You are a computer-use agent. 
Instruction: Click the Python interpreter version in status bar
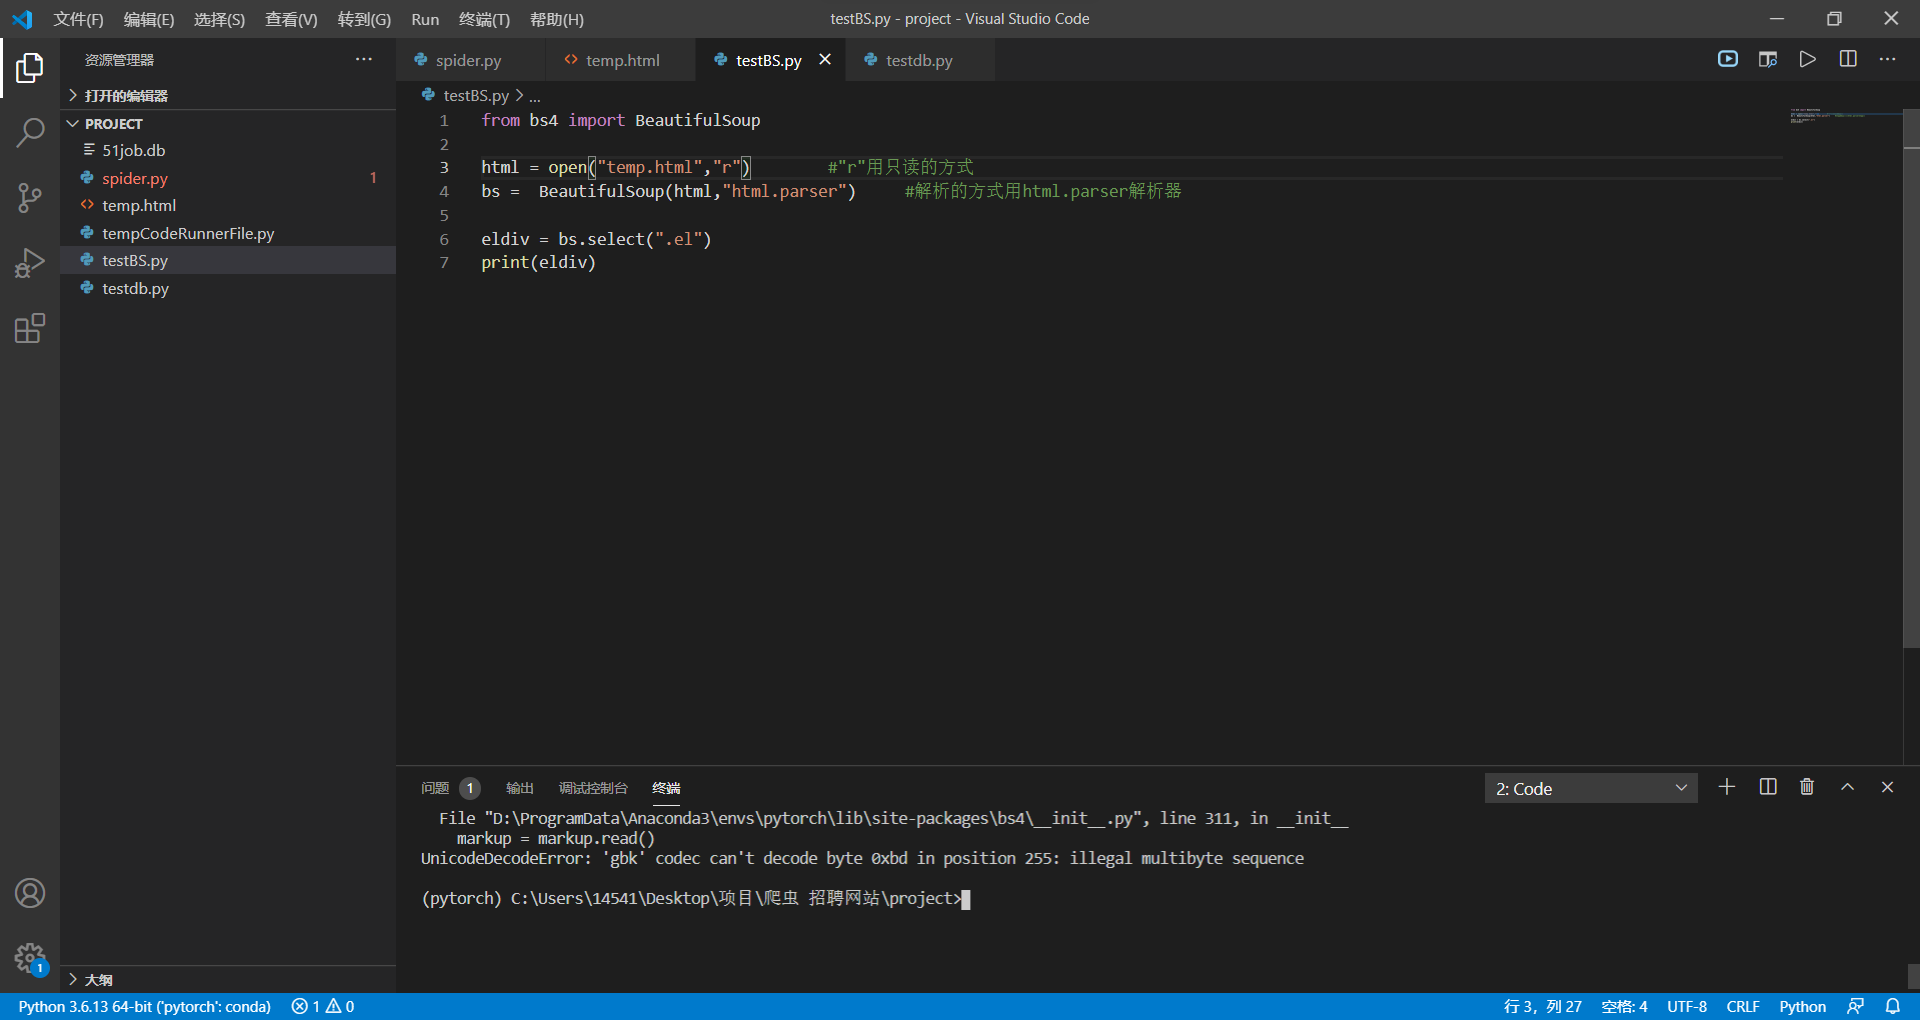click(145, 1007)
